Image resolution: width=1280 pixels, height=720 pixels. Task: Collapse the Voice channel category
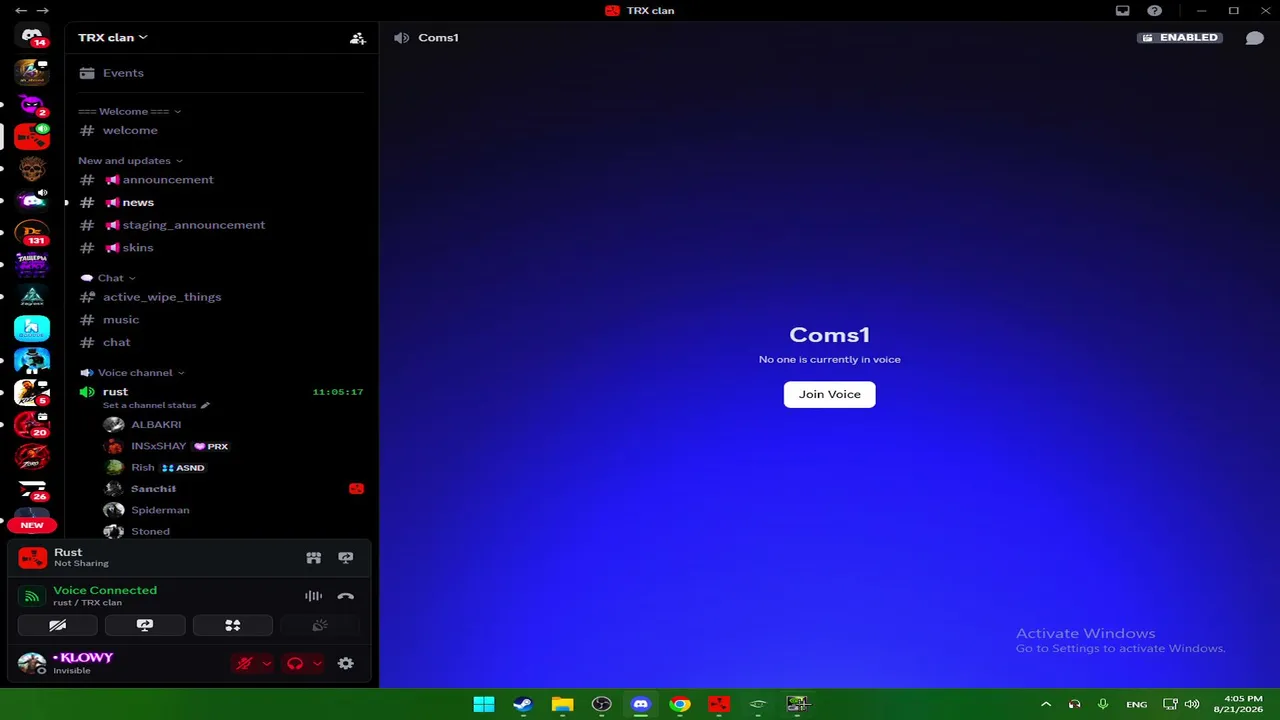132,373
